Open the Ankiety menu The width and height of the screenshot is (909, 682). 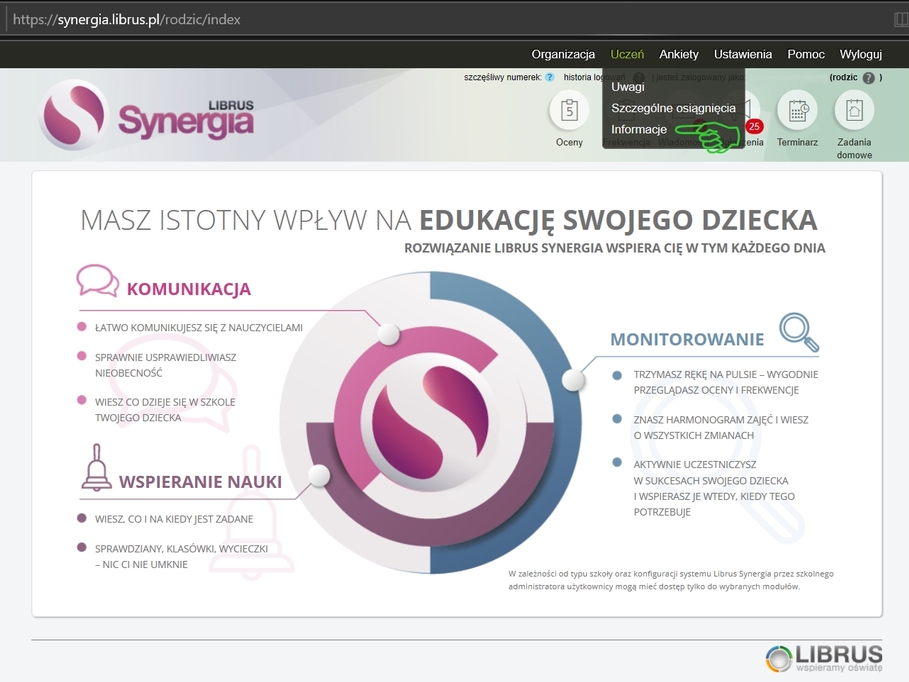[x=678, y=54]
